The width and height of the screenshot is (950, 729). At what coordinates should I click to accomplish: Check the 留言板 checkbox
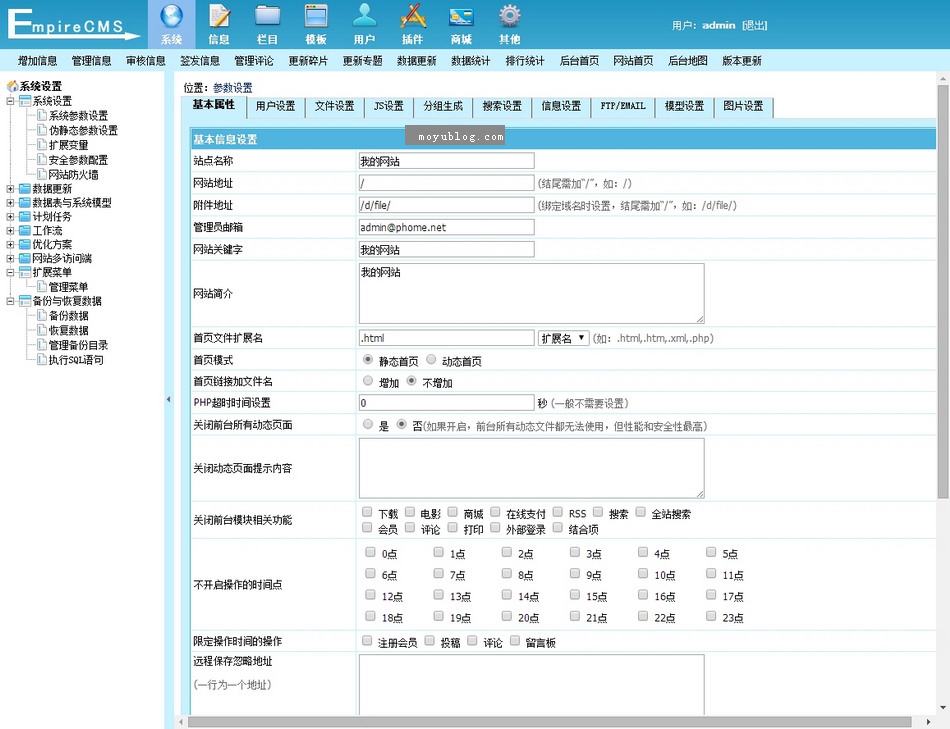tap(515, 641)
